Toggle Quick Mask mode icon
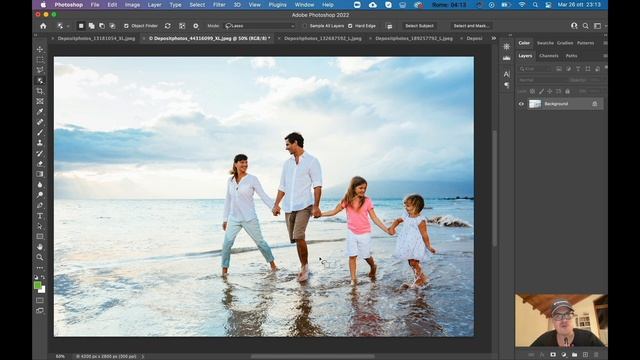The width and height of the screenshot is (640, 360). (40, 300)
